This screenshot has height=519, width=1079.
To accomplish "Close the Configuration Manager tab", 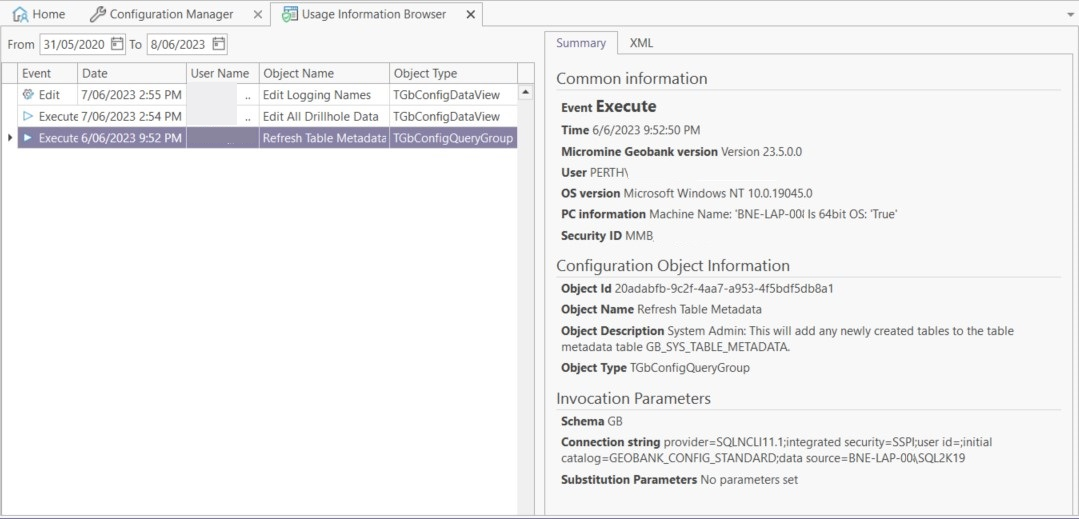I will point(257,15).
